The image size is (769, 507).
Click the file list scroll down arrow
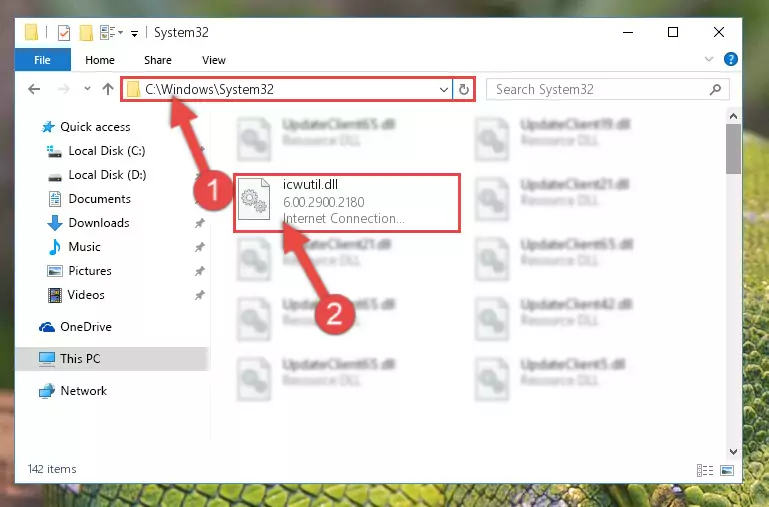click(x=733, y=452)
